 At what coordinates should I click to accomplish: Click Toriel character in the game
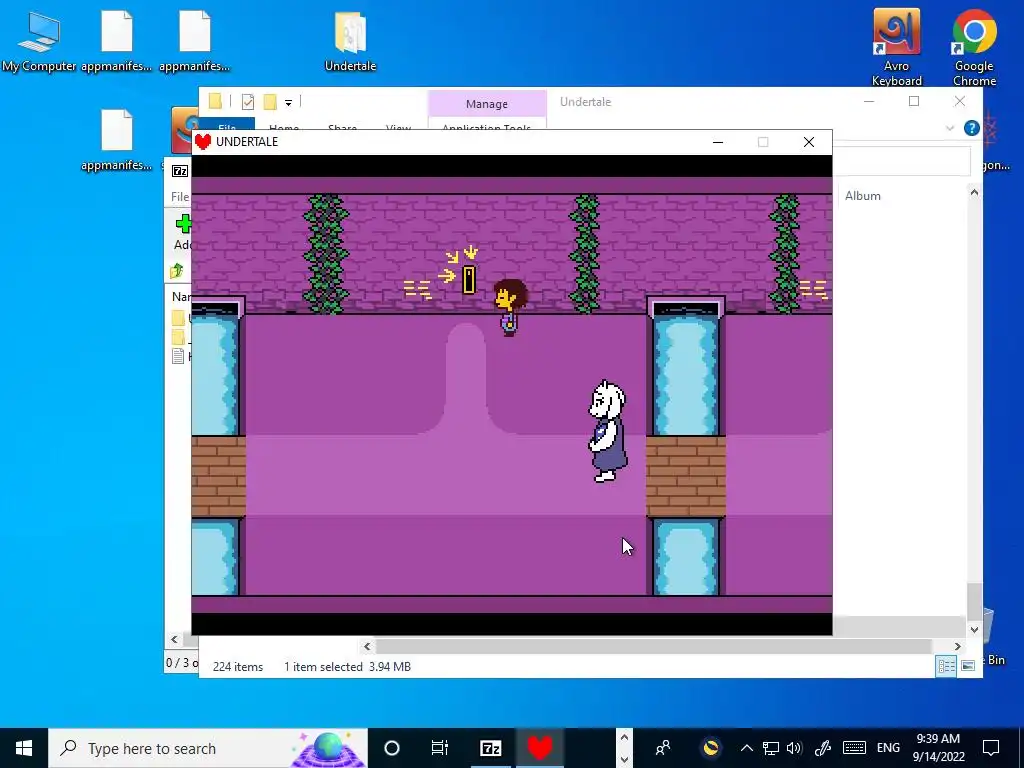click(607, 432)
